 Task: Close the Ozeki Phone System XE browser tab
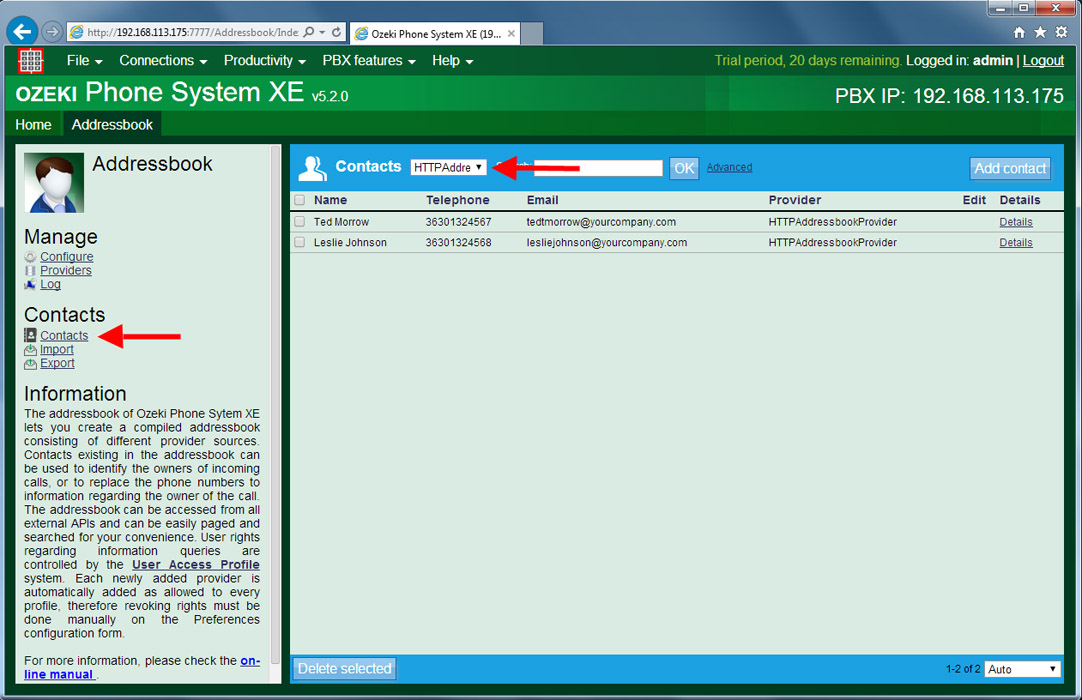(x=511, y=33)
